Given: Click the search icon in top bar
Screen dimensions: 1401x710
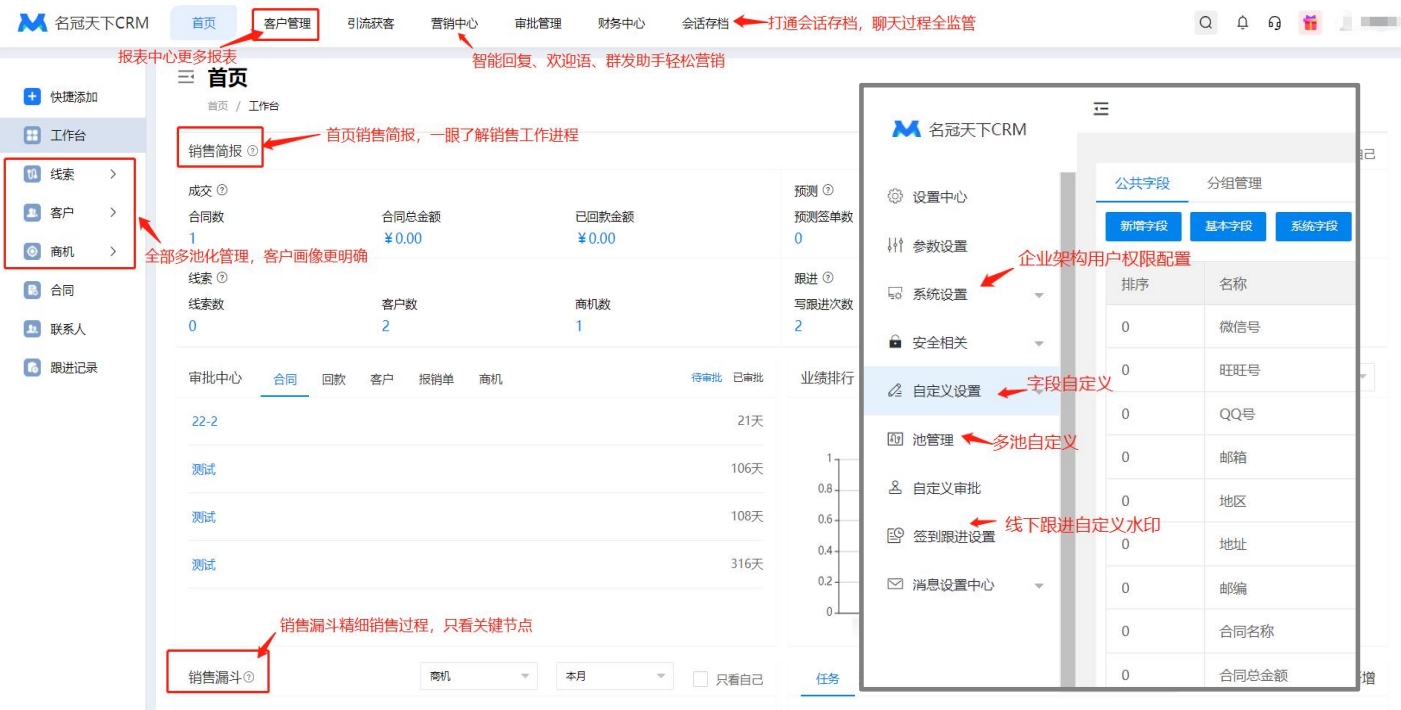Looking at the screenshot, I should coord(1207,23).
